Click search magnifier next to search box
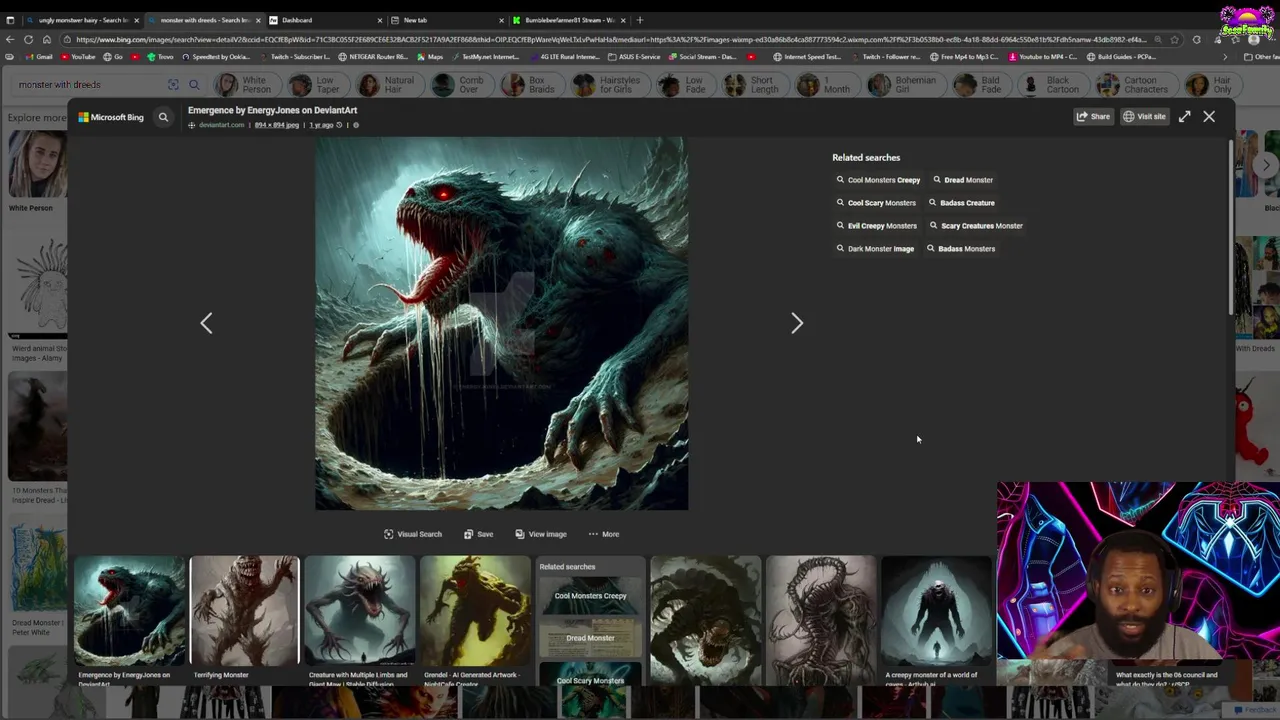1280x720 pixels. tap(194, 85)
